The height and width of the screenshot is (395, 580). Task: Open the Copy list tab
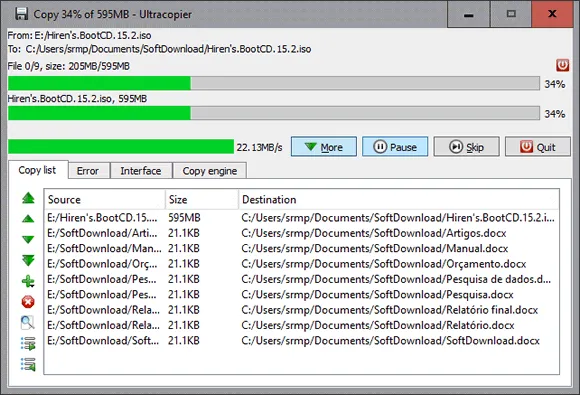[x=37, y=170]
